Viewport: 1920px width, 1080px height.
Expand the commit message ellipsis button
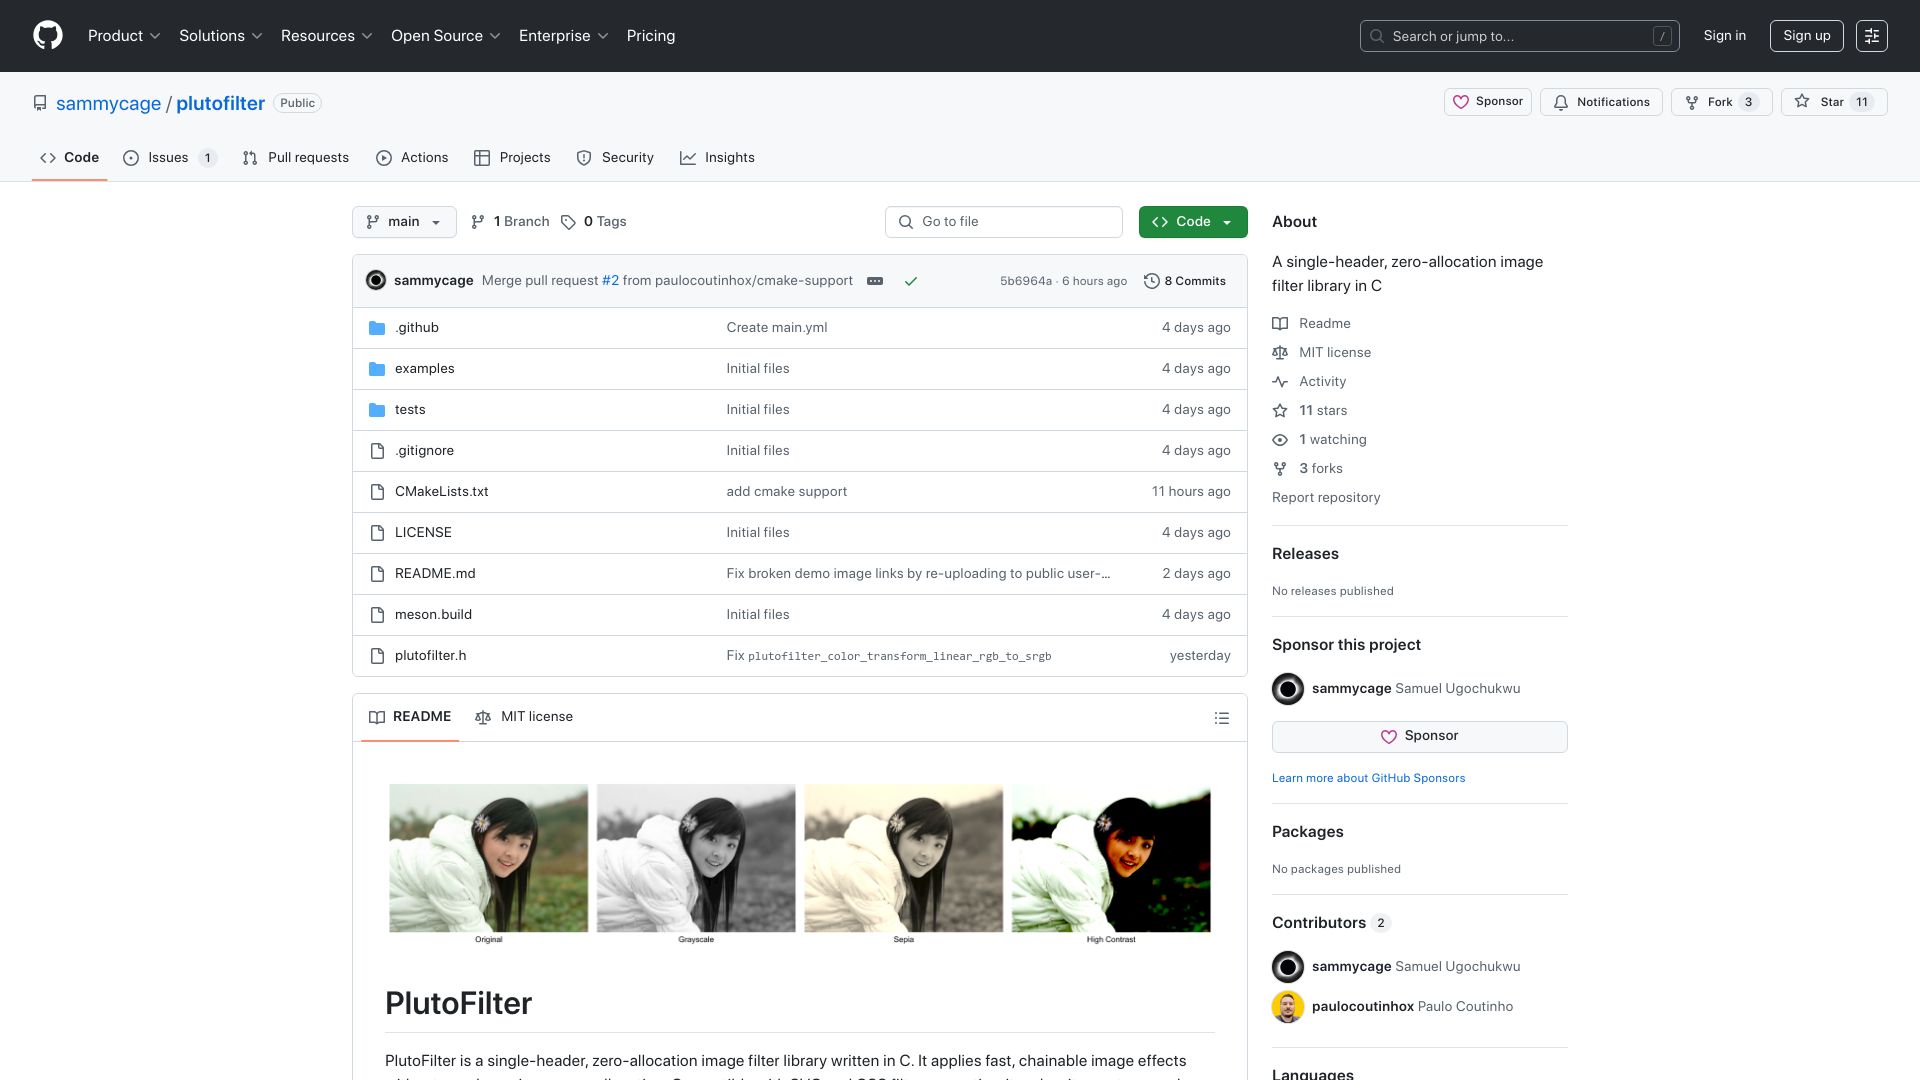pos(875,281)
